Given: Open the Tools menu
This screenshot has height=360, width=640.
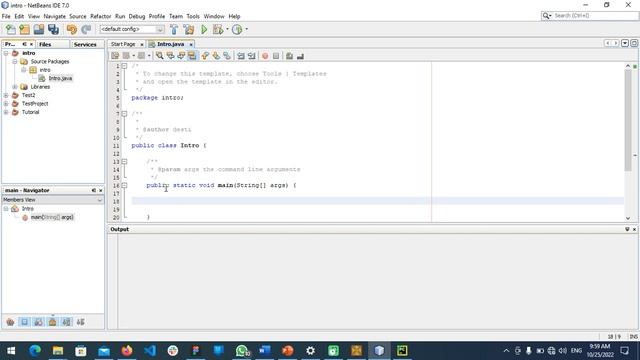Looking at the screenshot, I should click(193, 16).
